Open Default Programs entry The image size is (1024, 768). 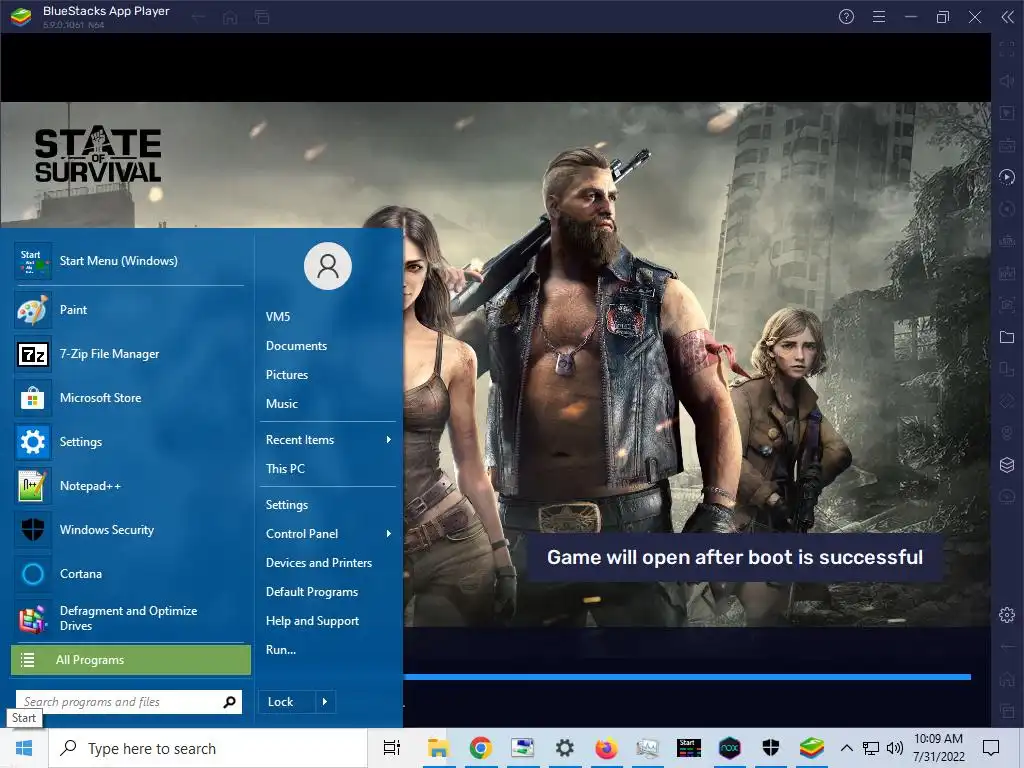(312, 592)
